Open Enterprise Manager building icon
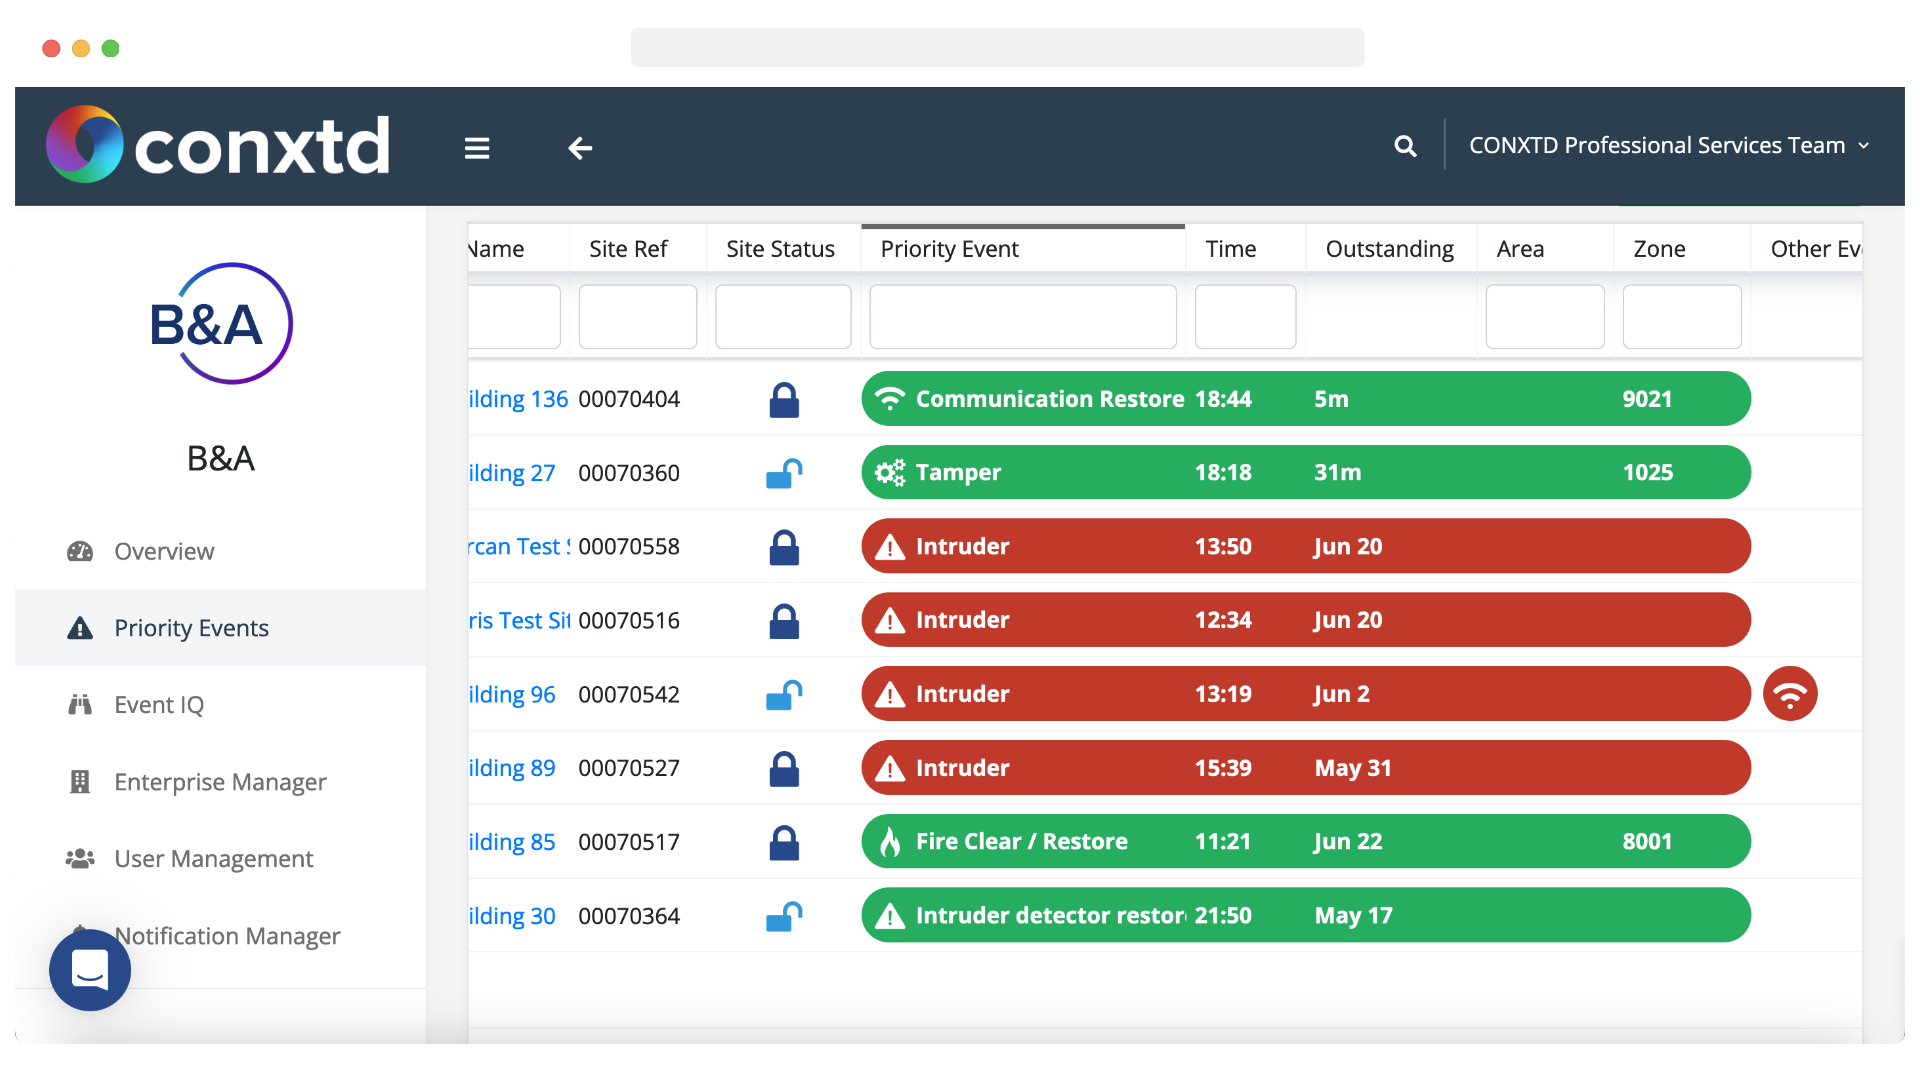 pos(80,782)
